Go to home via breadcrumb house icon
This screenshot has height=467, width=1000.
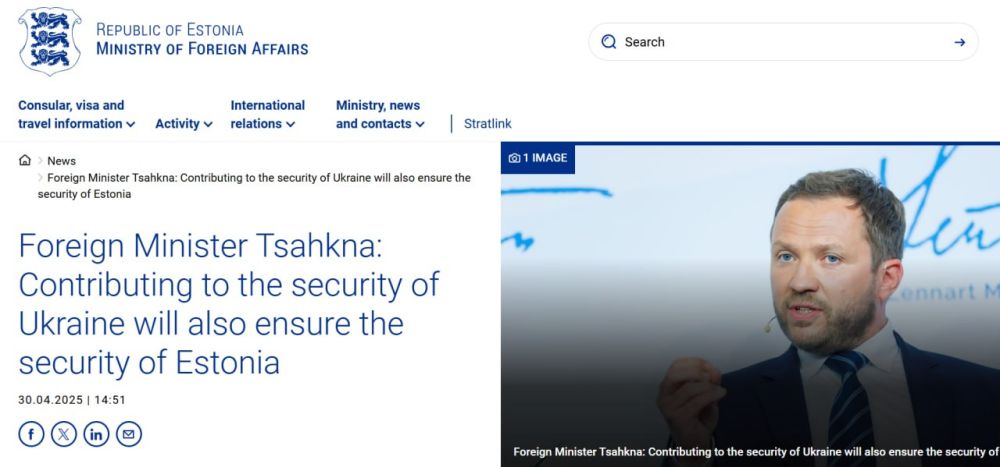pos(25,160)
